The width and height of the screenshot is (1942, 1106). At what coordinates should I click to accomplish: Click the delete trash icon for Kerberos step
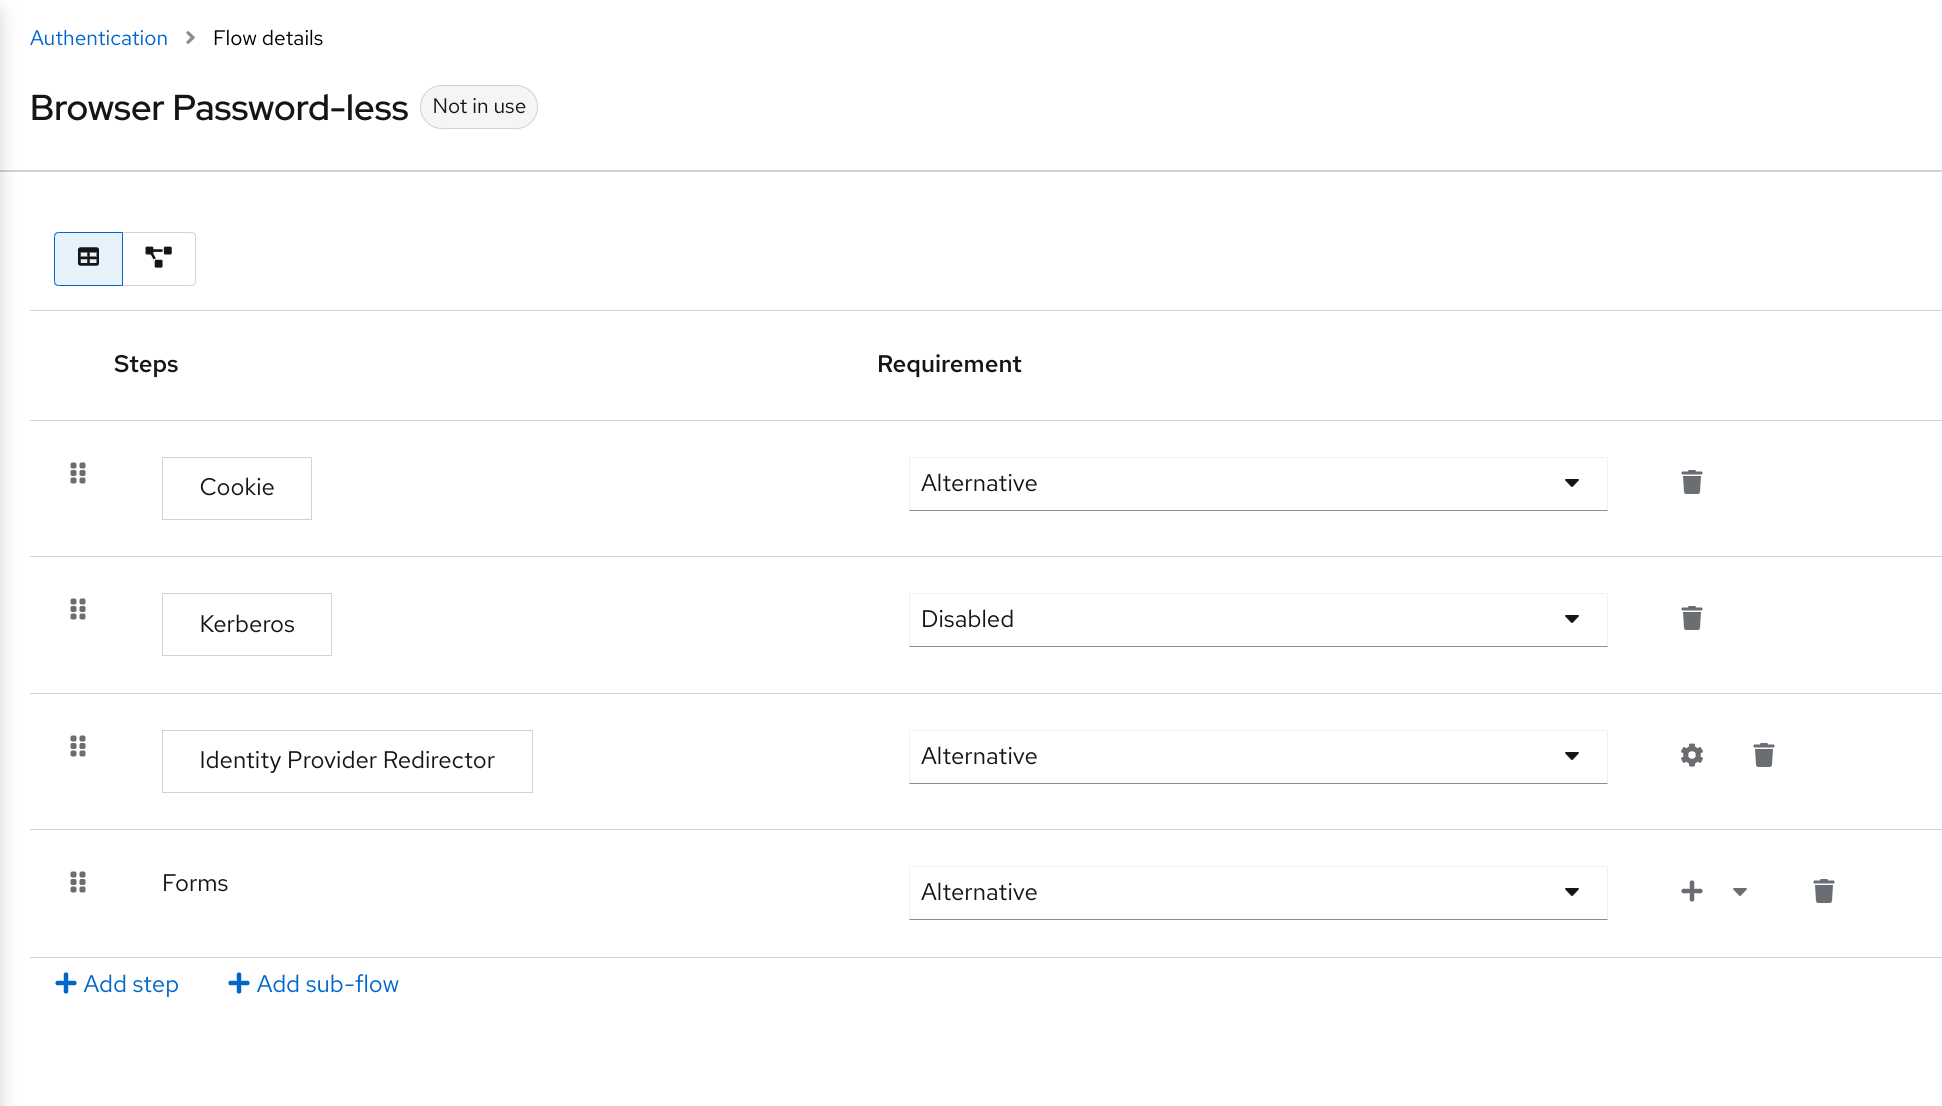(x=1691, y=618)
